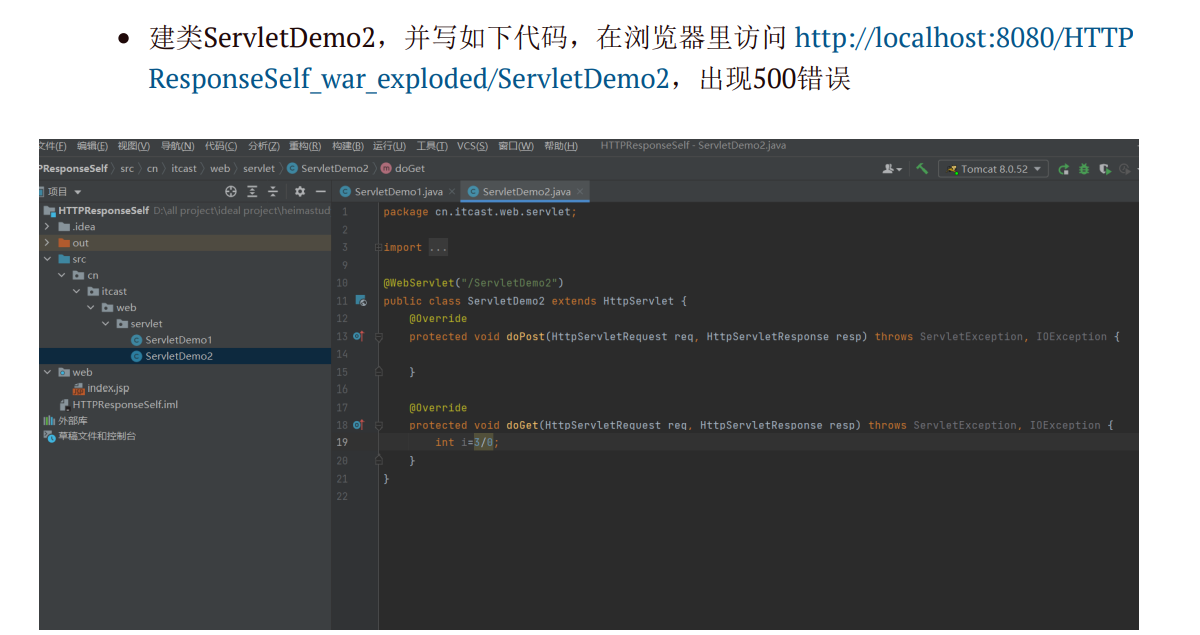
Task: Click the green Run/Rerun icon
Action: coord(1064,169)
